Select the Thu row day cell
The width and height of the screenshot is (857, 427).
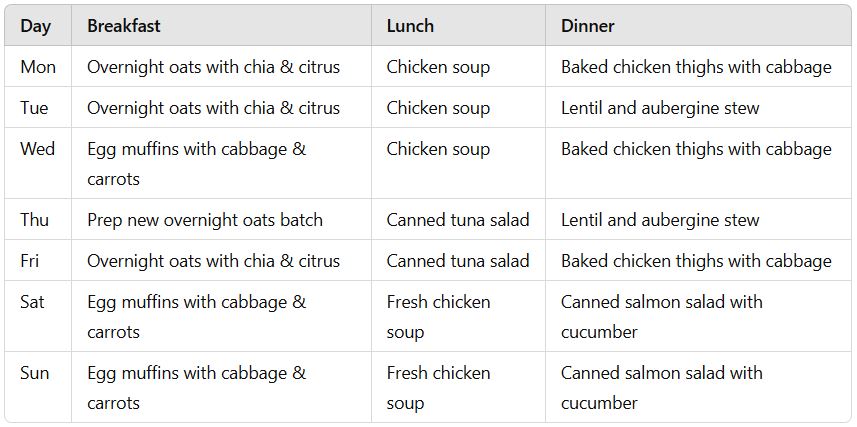pyautogui.click(x=35, y=220)
